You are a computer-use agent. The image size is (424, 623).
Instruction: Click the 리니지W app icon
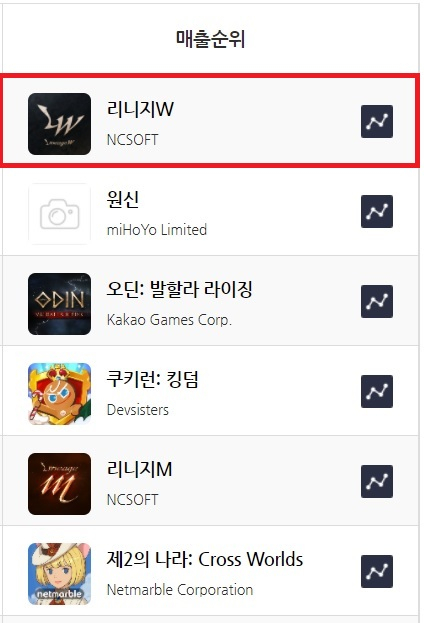(x=60, y=124)
